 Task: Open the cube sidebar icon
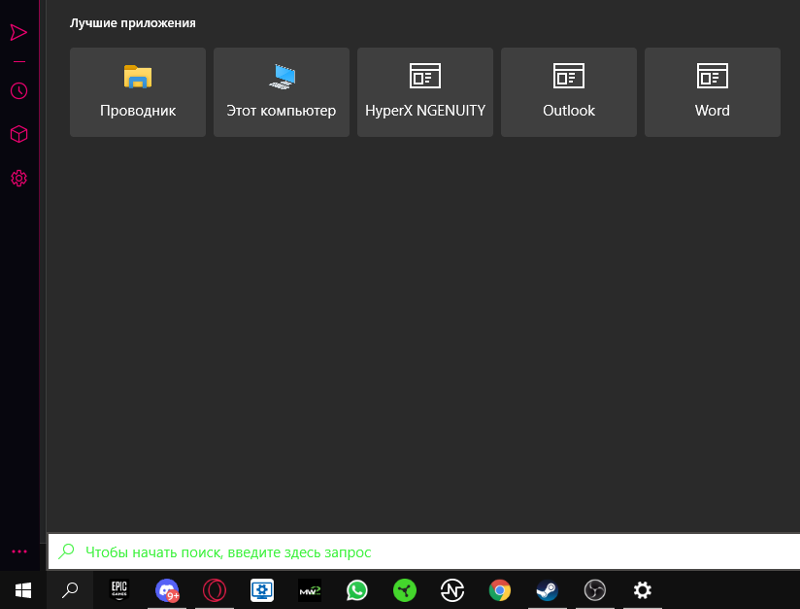click(19, 135)
